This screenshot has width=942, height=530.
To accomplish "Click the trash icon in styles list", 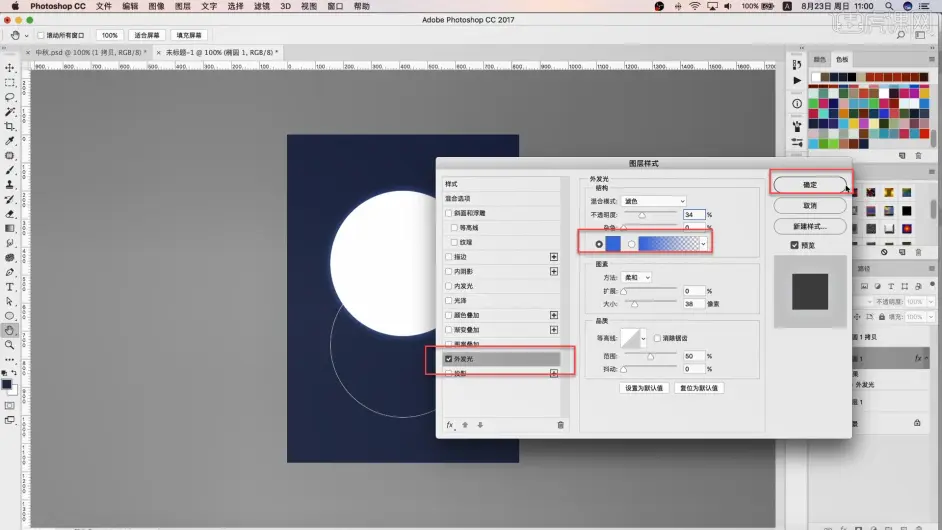I will [561, 425].
